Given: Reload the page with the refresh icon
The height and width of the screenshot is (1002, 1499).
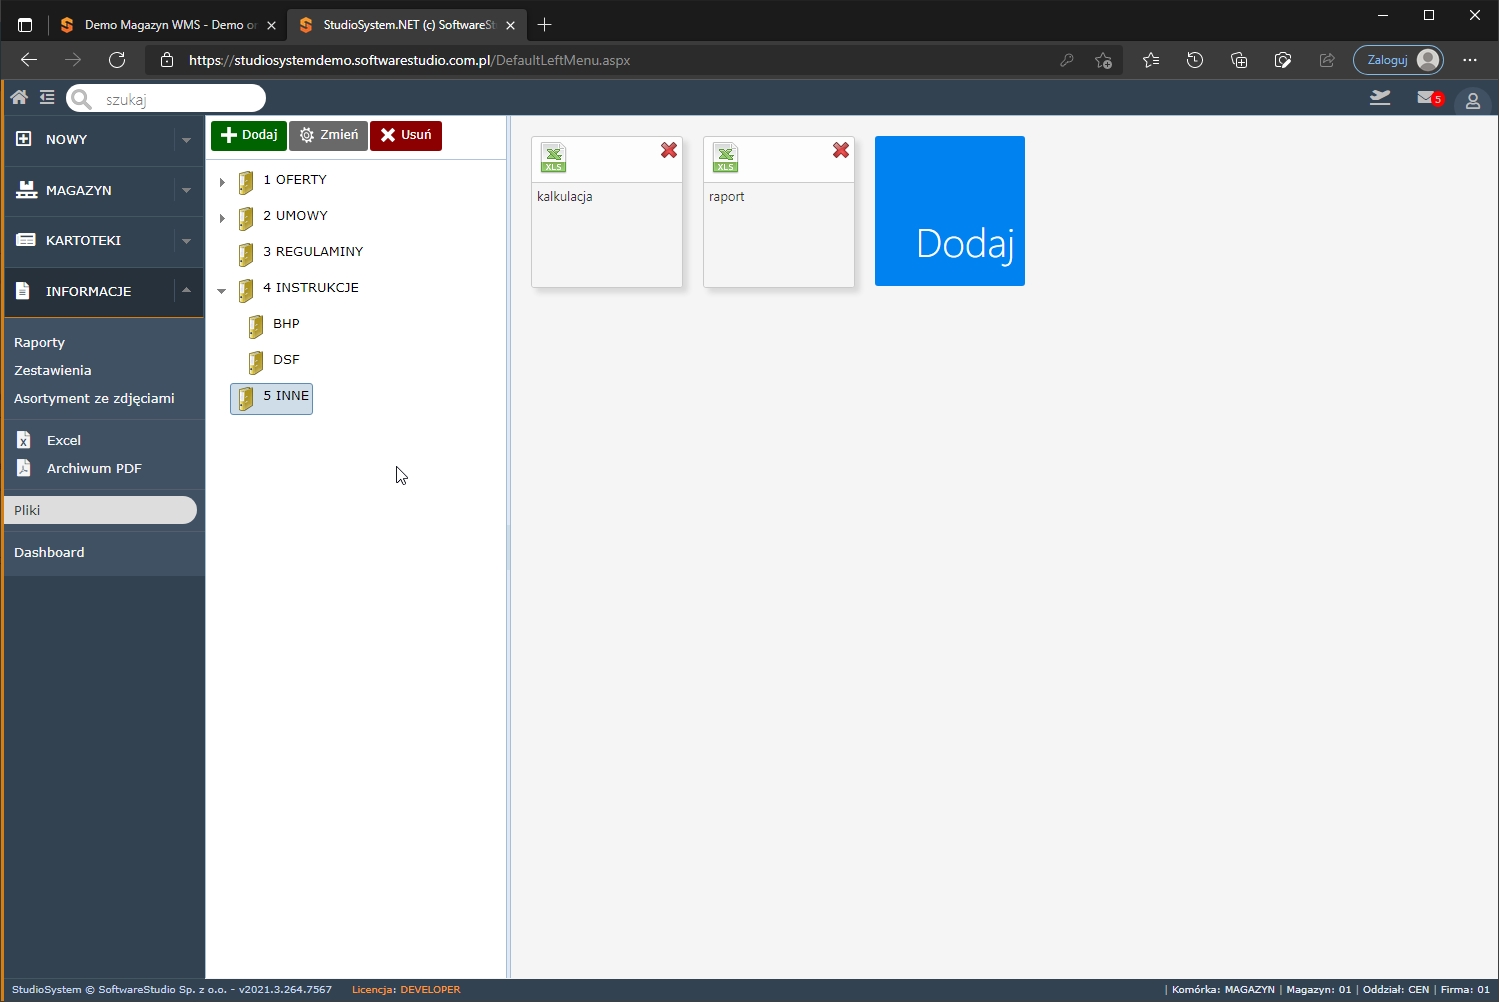Looking at the screenshot, I should 117,60.
